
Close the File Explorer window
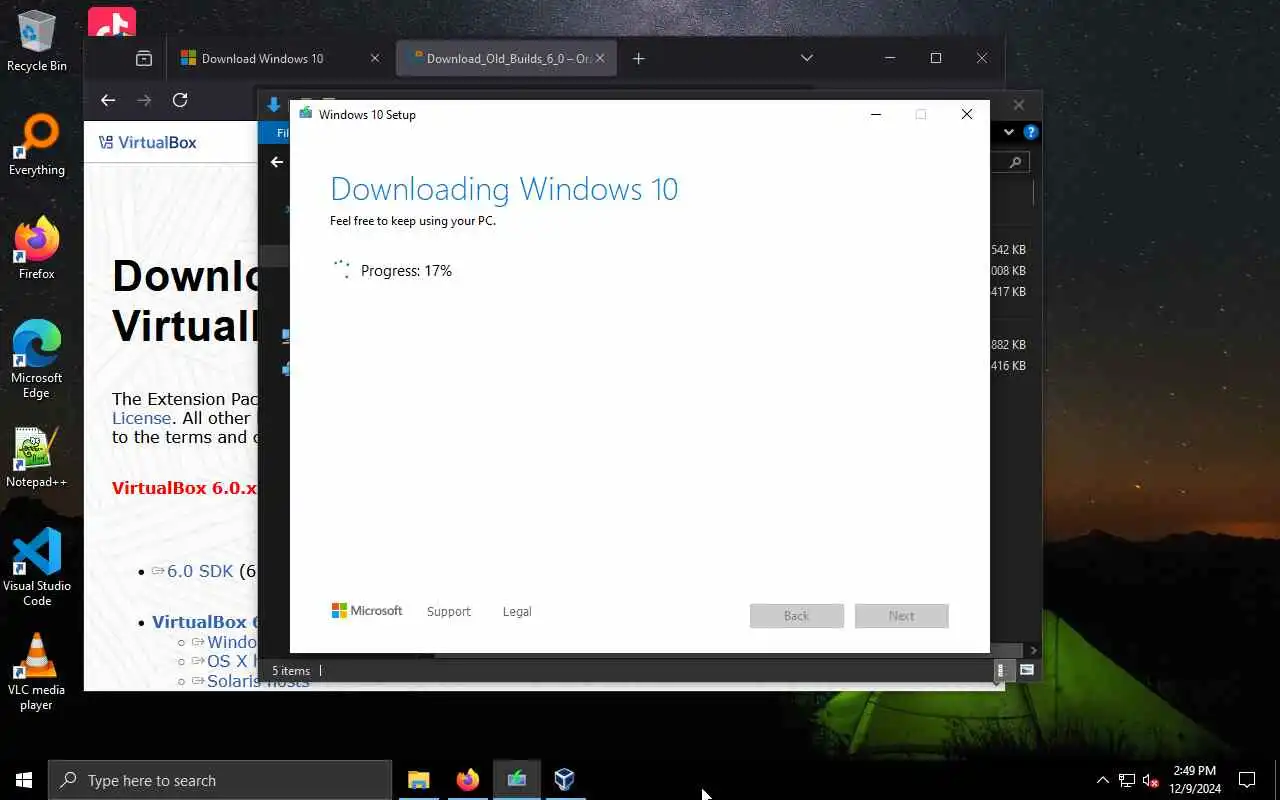[x=1019, y=105]
